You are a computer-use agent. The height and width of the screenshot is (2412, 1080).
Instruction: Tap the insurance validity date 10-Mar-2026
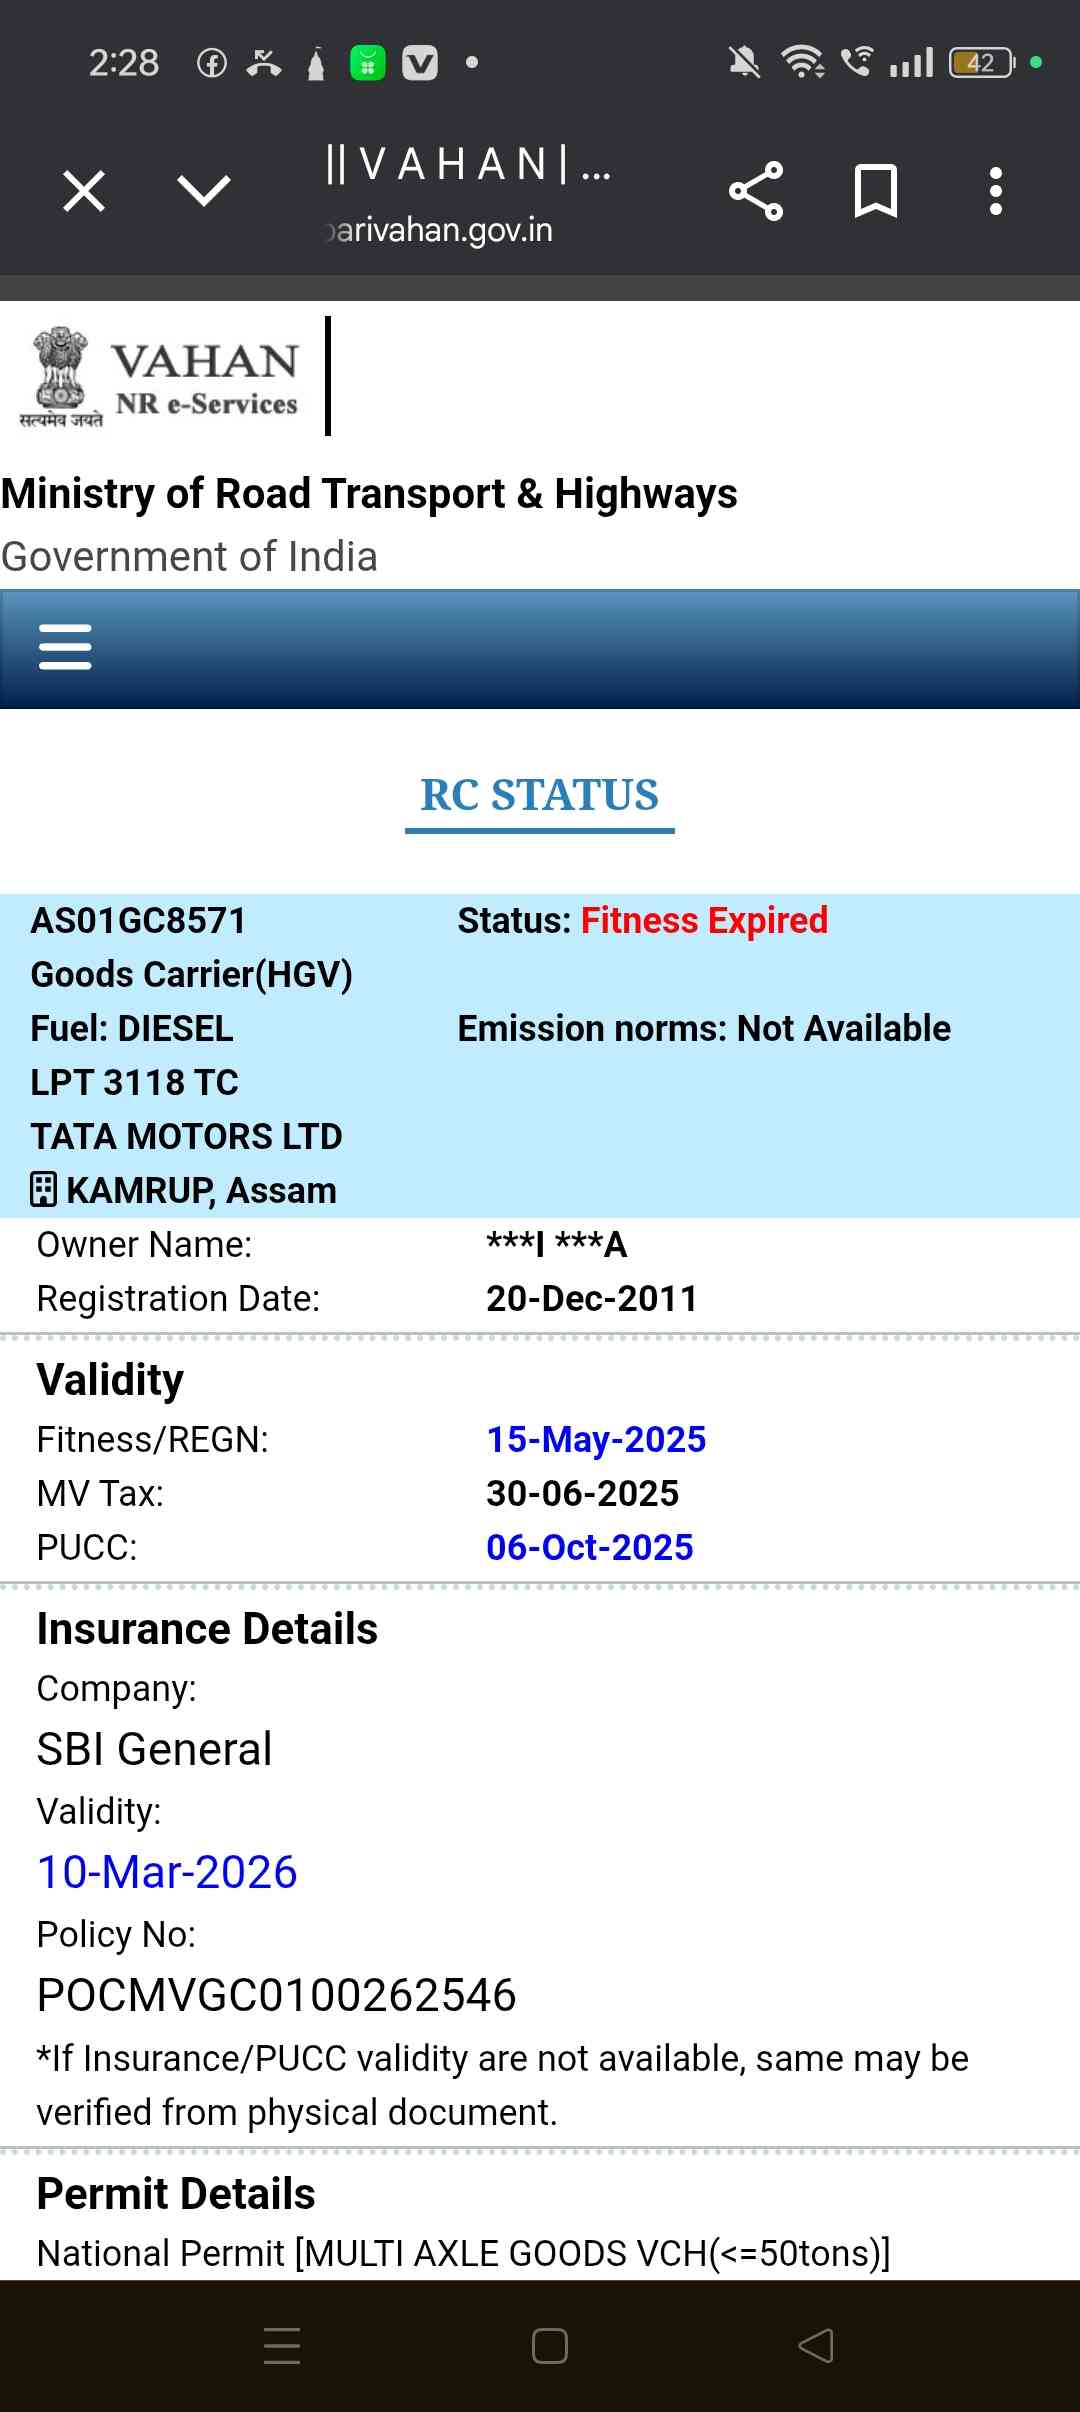point(167,1872)
